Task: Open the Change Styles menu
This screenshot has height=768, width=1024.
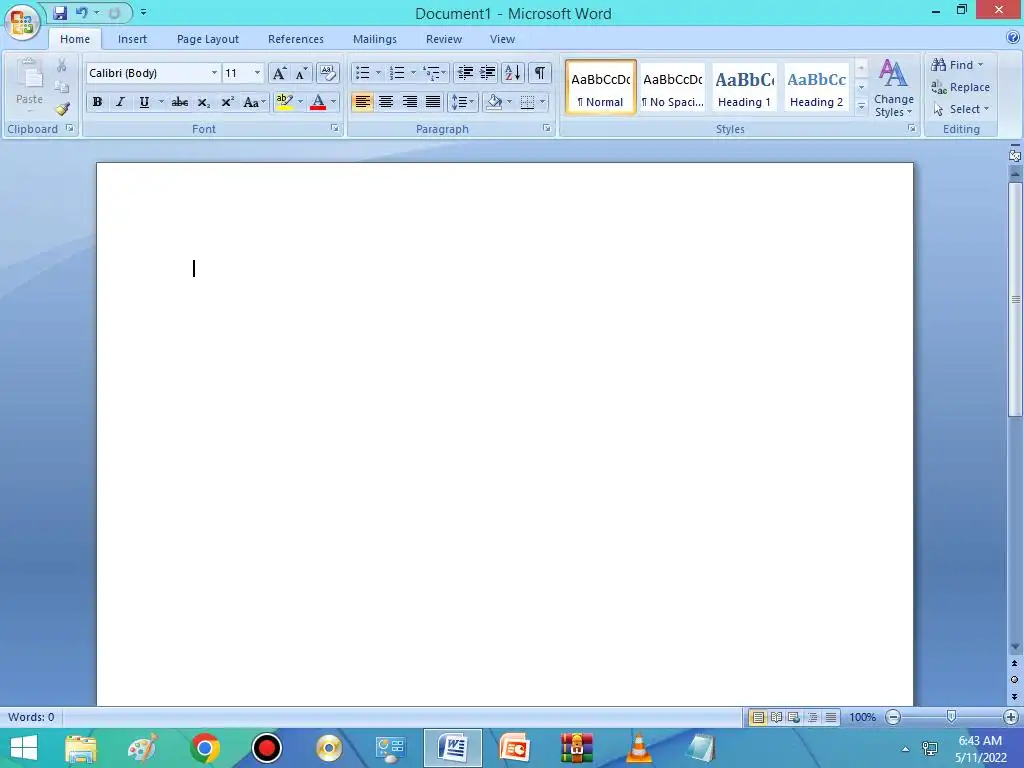Action: (893, 88)
